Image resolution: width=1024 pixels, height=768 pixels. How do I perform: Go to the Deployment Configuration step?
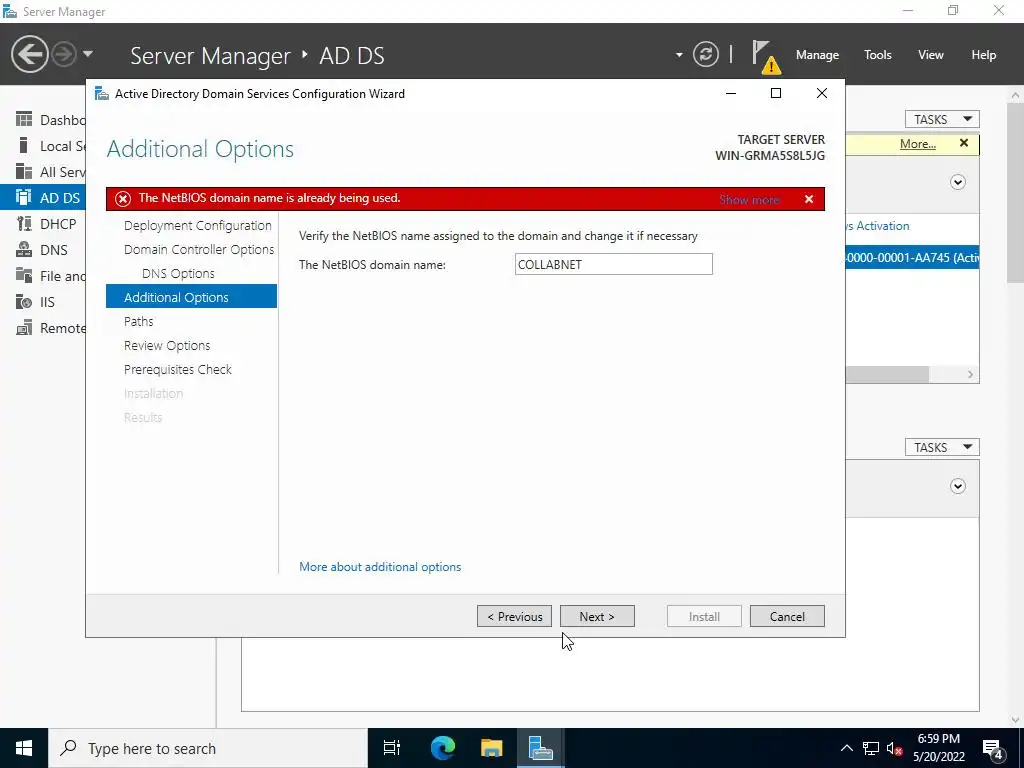pos(197,225)
